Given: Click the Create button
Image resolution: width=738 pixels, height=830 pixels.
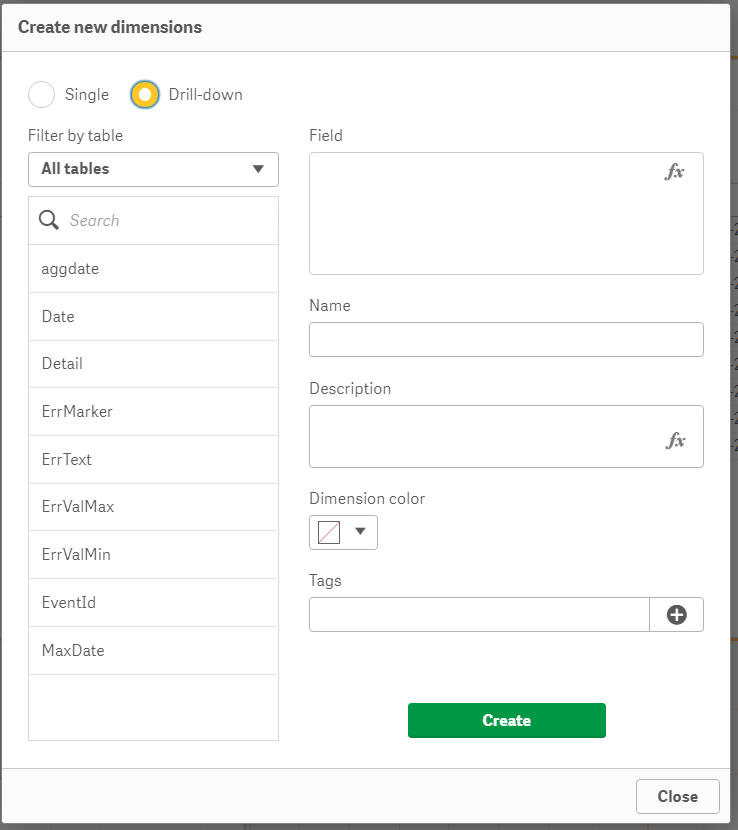Looking at the screenshot, I should (506, 720).
